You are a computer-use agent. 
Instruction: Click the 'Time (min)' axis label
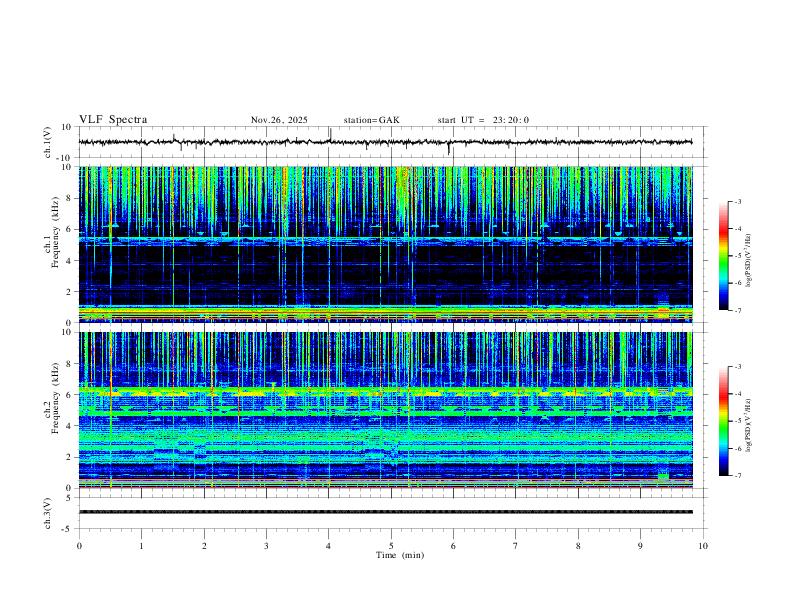tap(400, 555)
